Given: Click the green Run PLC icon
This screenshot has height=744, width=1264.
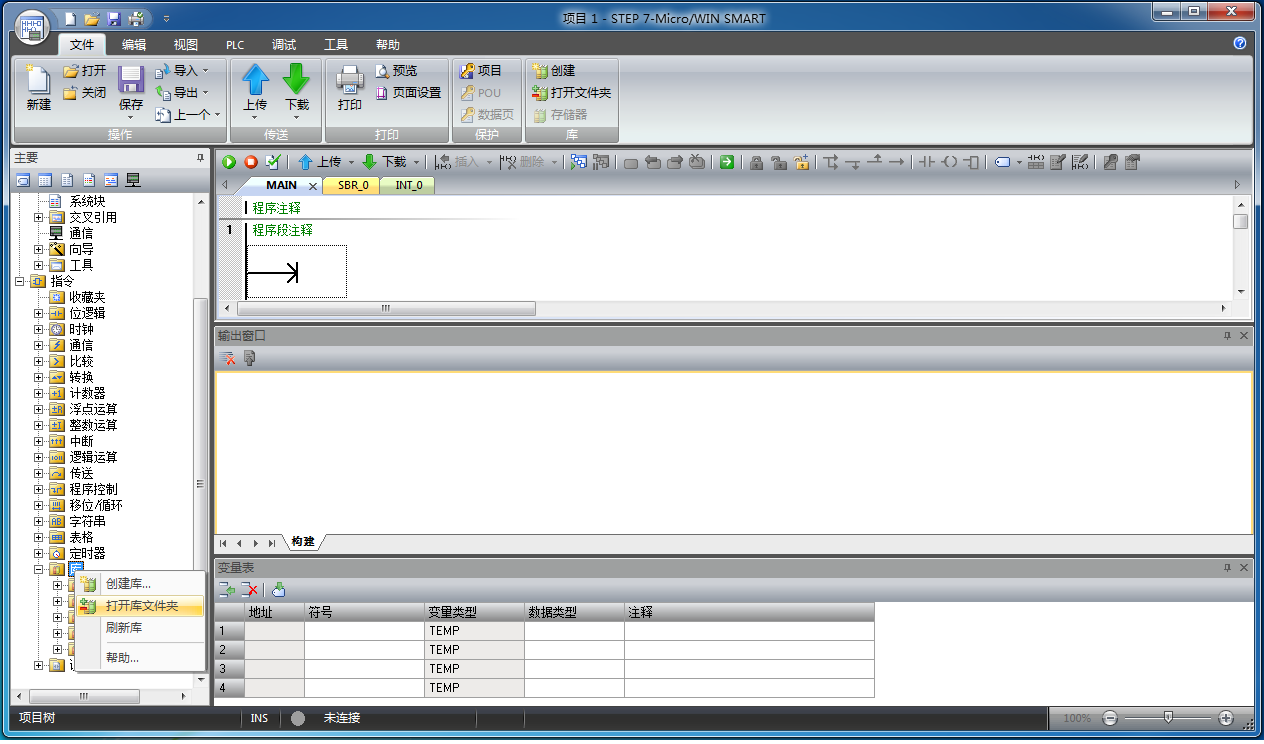Looking at the screenshot, I should click(230, 162).
